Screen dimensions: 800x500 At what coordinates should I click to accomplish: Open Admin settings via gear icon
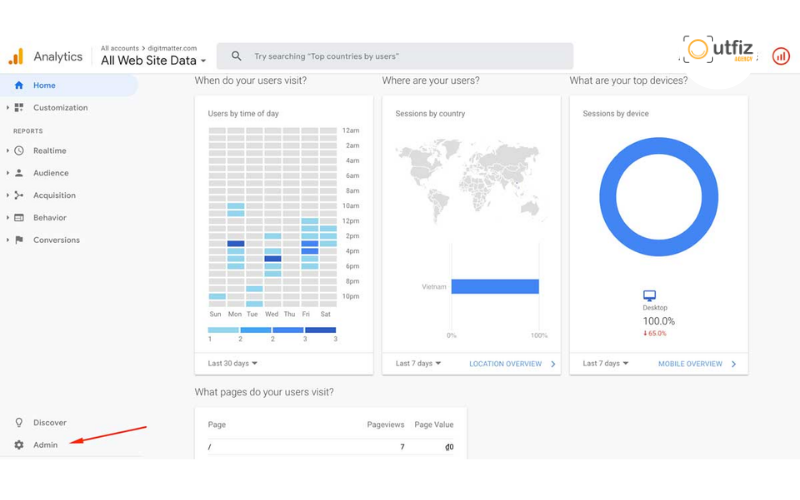(19, 445)
